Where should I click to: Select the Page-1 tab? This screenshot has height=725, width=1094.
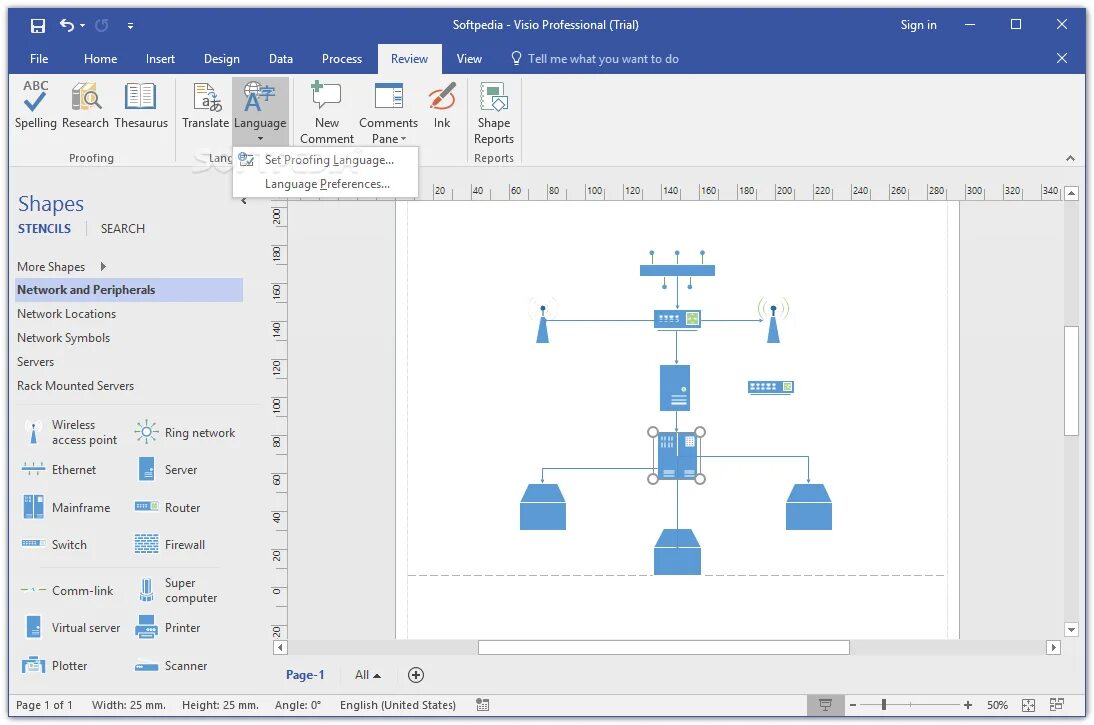pos(305,675)
